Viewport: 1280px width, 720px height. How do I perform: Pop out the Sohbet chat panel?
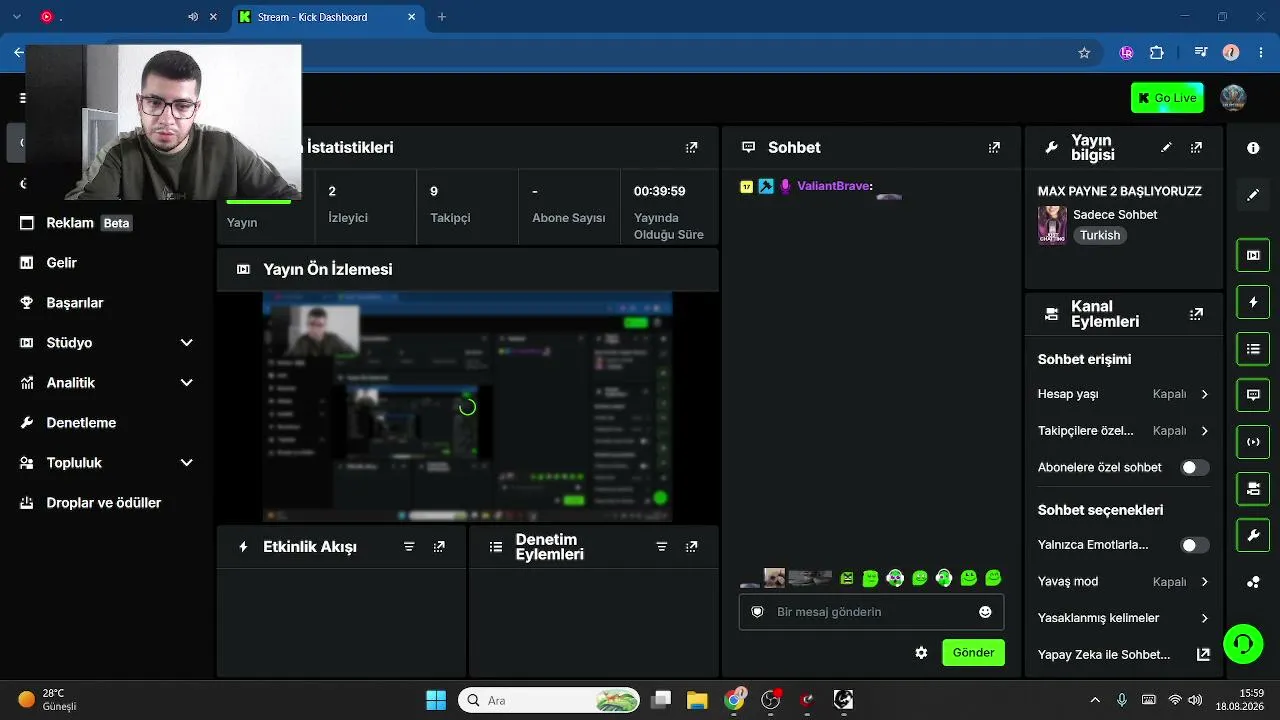click(994, 147)
